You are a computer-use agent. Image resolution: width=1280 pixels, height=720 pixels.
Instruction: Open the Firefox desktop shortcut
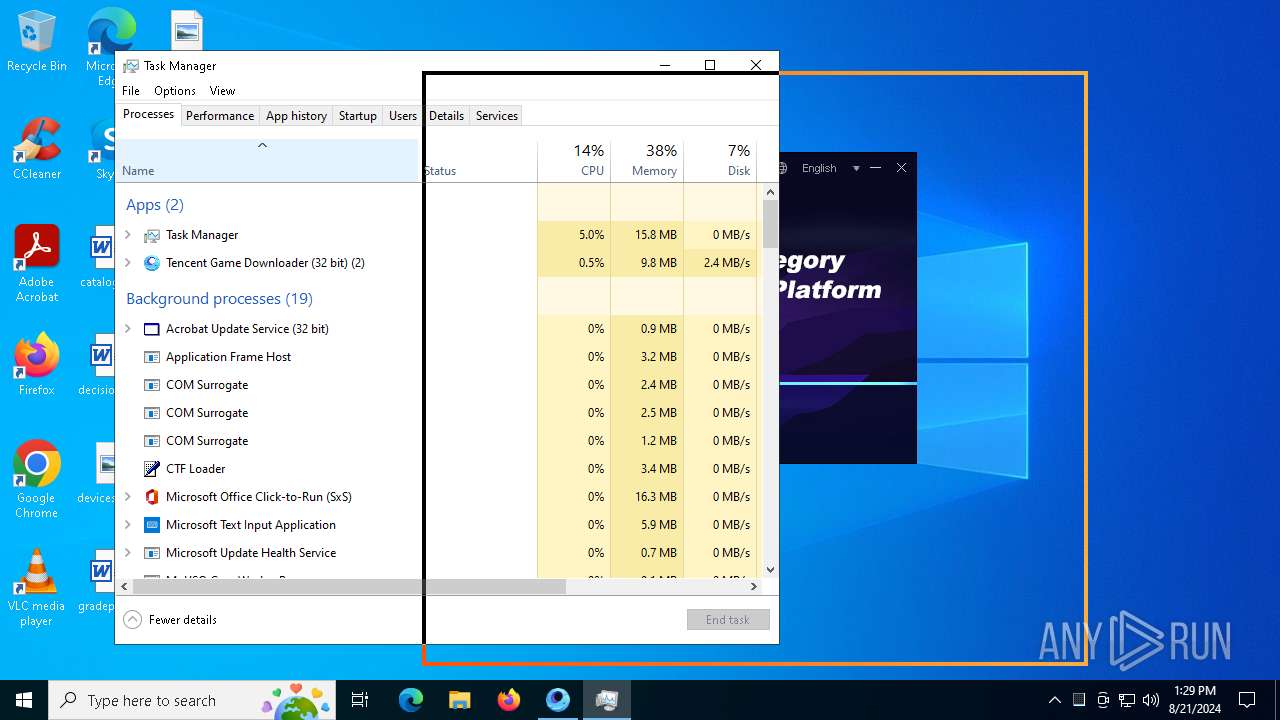point(37,364)
